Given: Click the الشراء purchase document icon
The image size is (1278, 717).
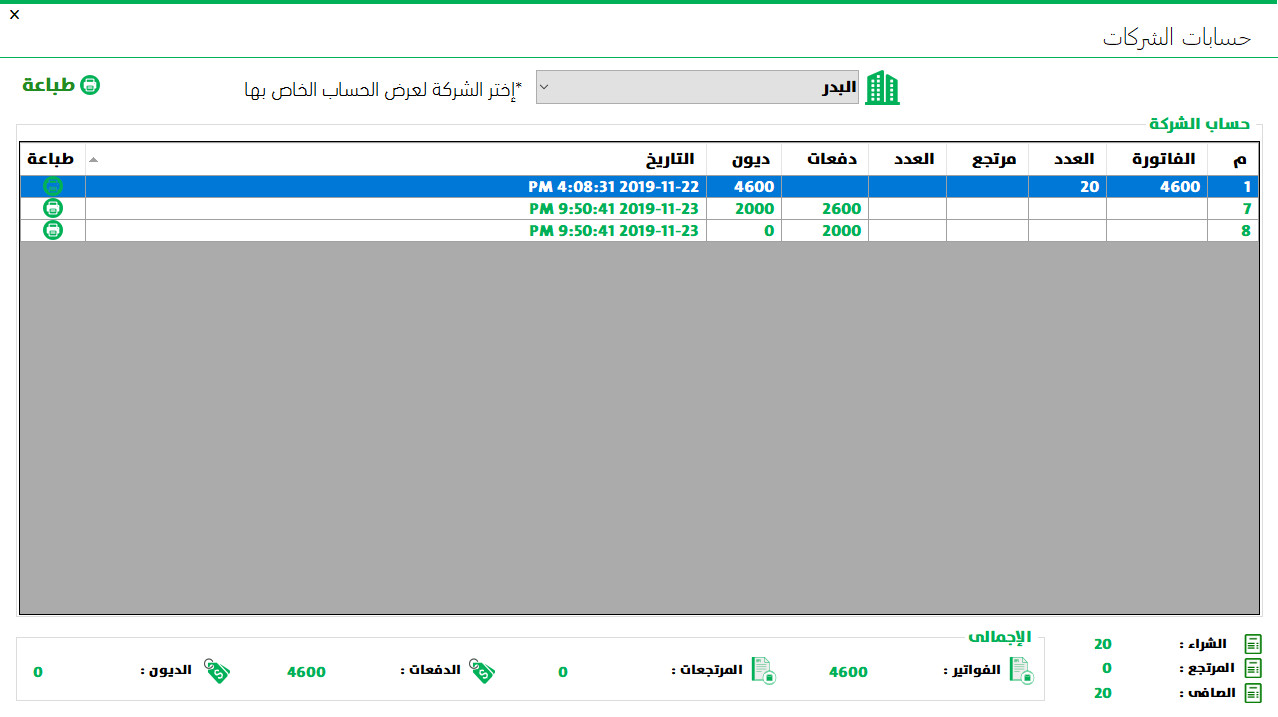Looking at the screenshot, I should tap(1253, 644).
